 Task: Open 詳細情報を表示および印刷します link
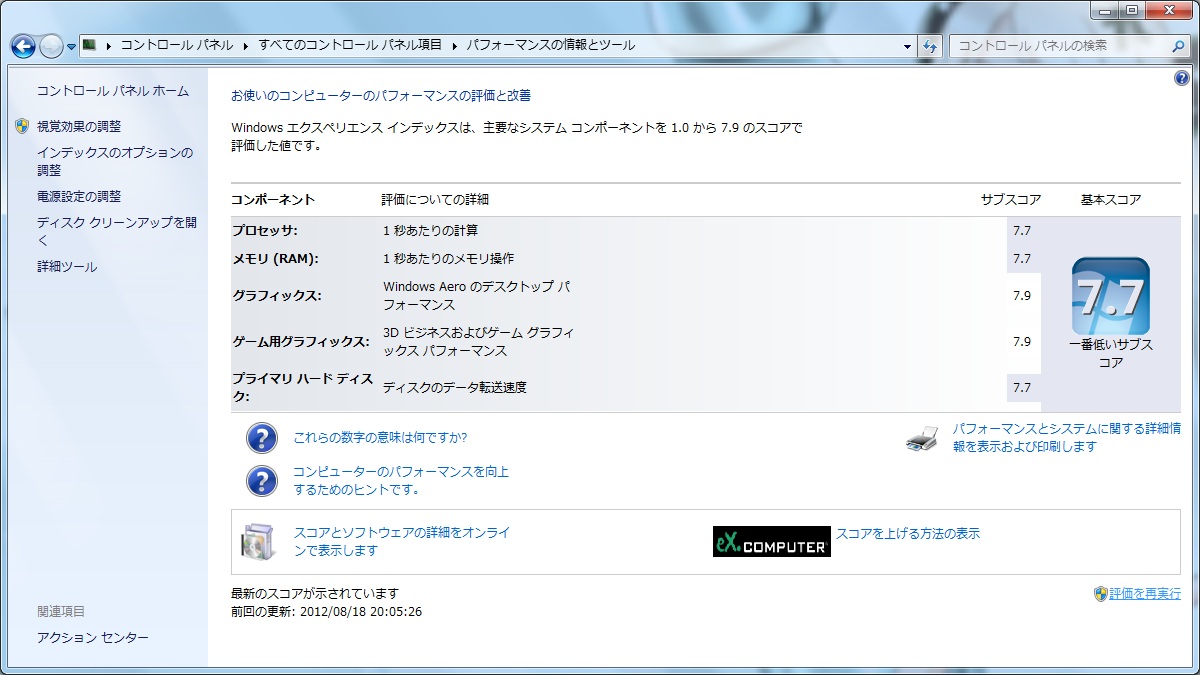coord(1066,438)
